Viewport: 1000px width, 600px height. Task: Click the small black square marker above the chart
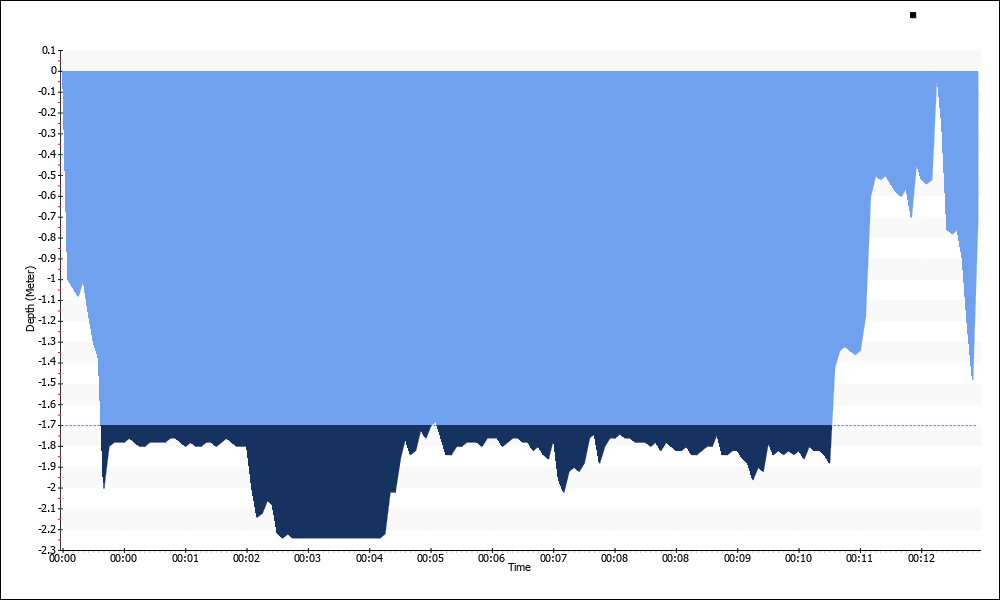click(913, 15)
